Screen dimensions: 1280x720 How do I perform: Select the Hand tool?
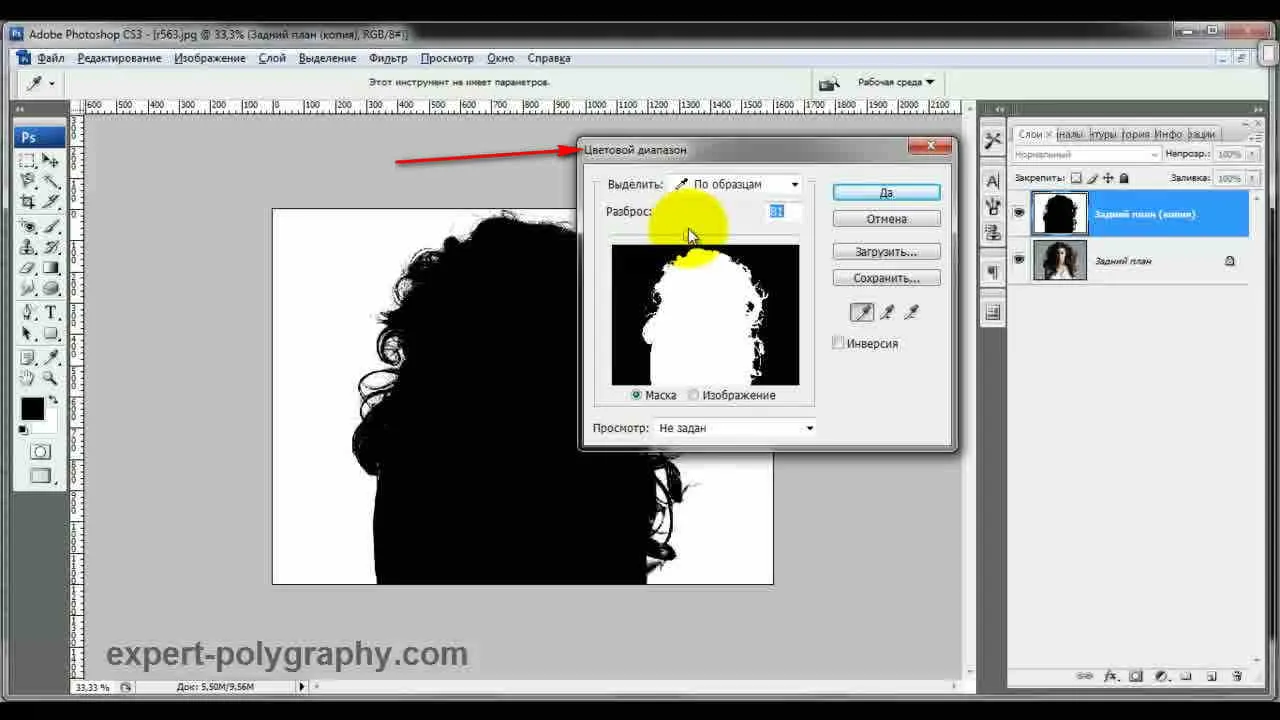(x=28, y=377)
